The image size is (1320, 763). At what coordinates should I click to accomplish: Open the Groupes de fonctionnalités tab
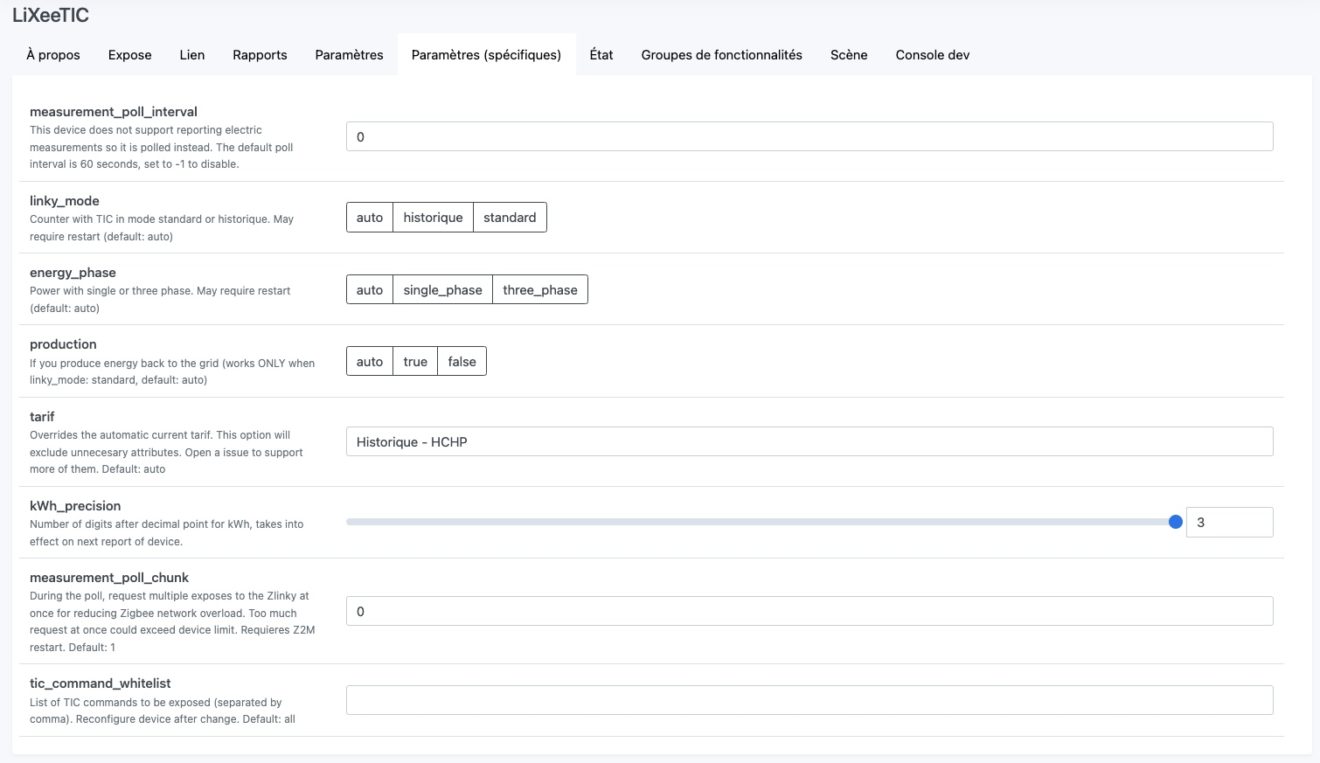721,55
